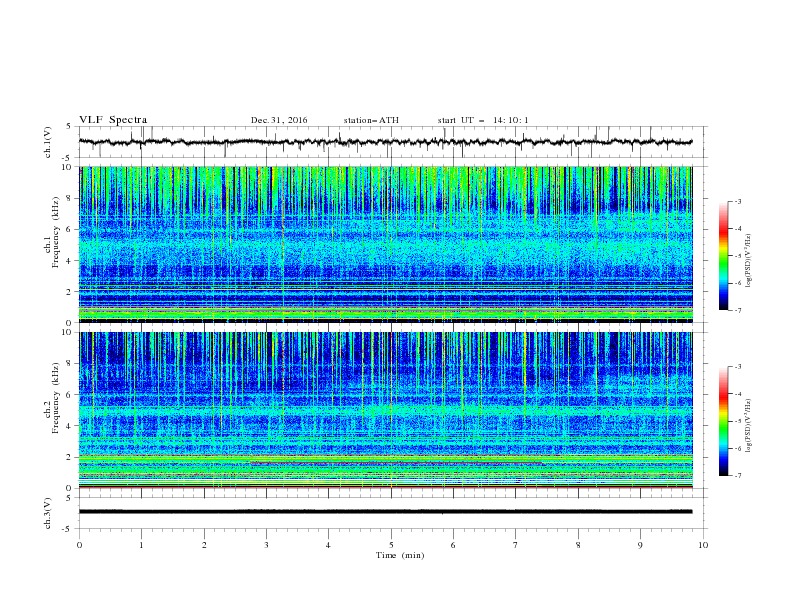Screen dimensions: 792x612
Task: Click inside the ch.2 spectrogram panel
Action: coord(386,410)
